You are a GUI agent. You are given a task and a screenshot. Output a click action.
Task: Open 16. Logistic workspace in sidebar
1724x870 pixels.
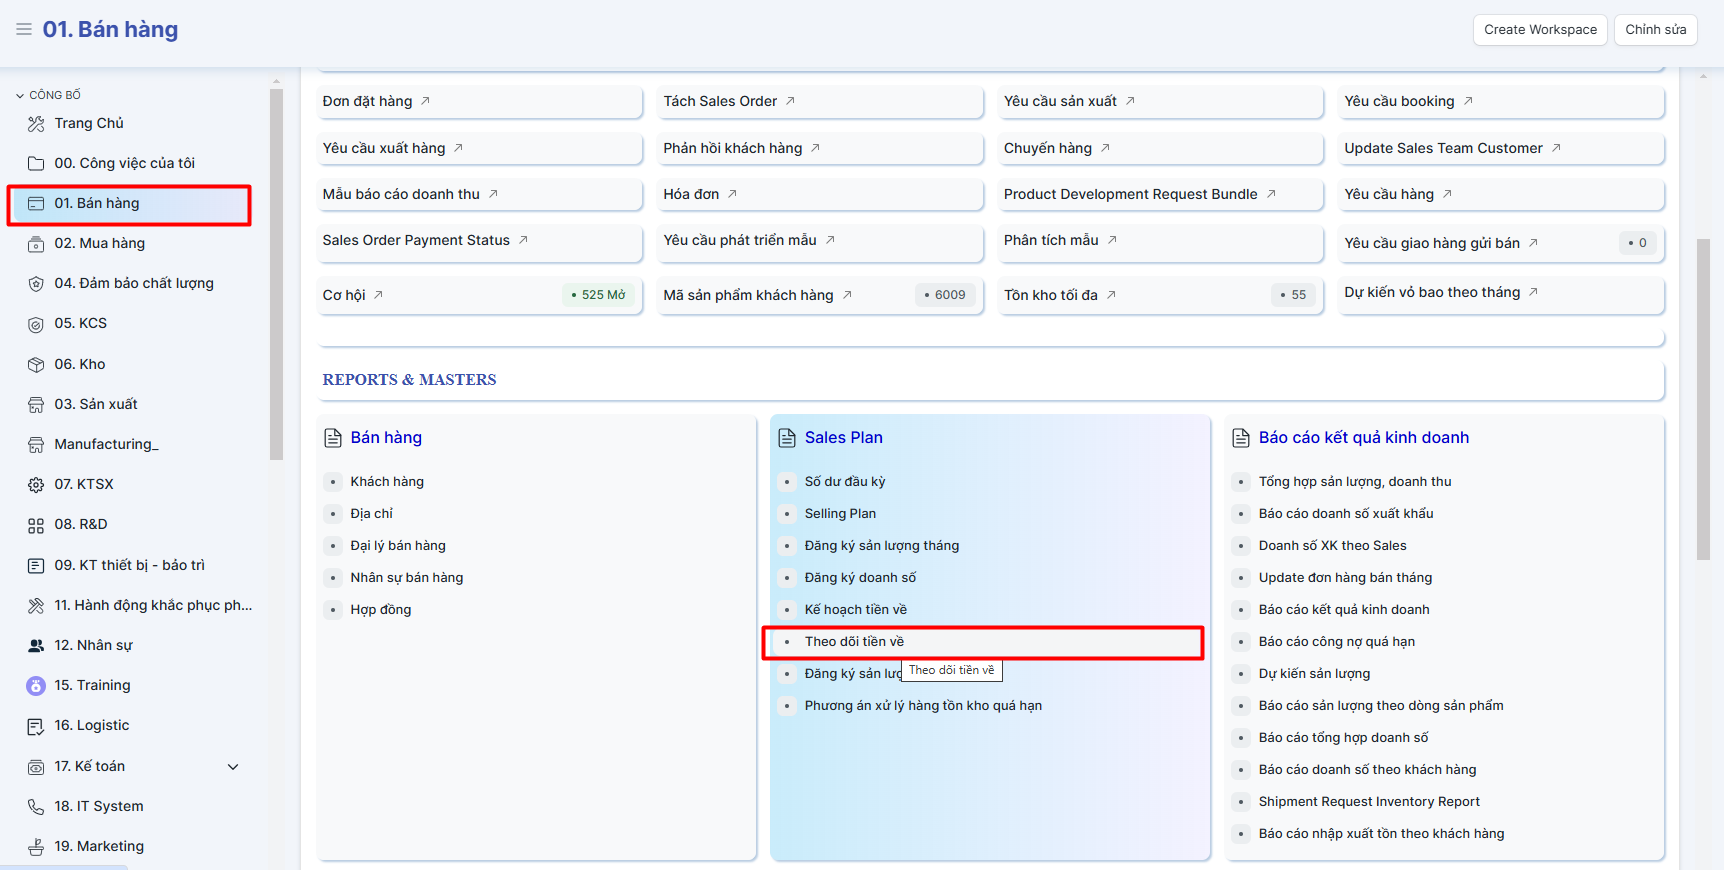click(91, 725)
